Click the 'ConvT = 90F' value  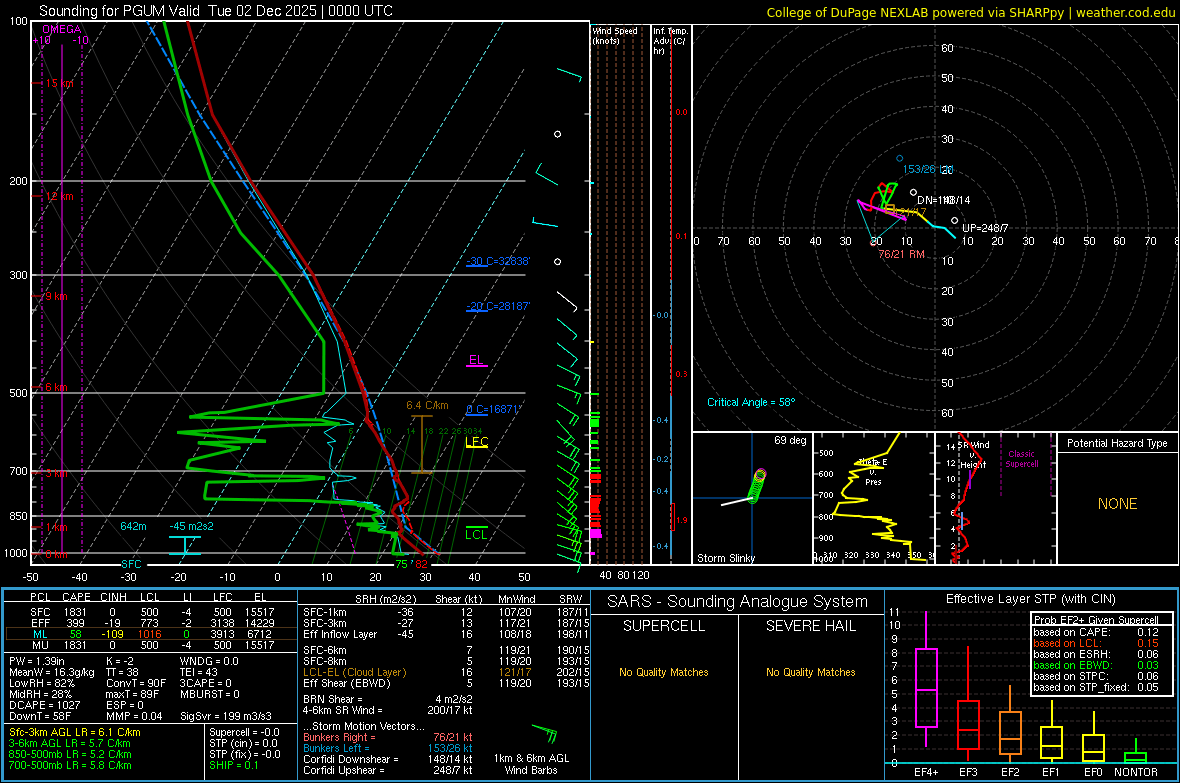click(x=136, y=683)
